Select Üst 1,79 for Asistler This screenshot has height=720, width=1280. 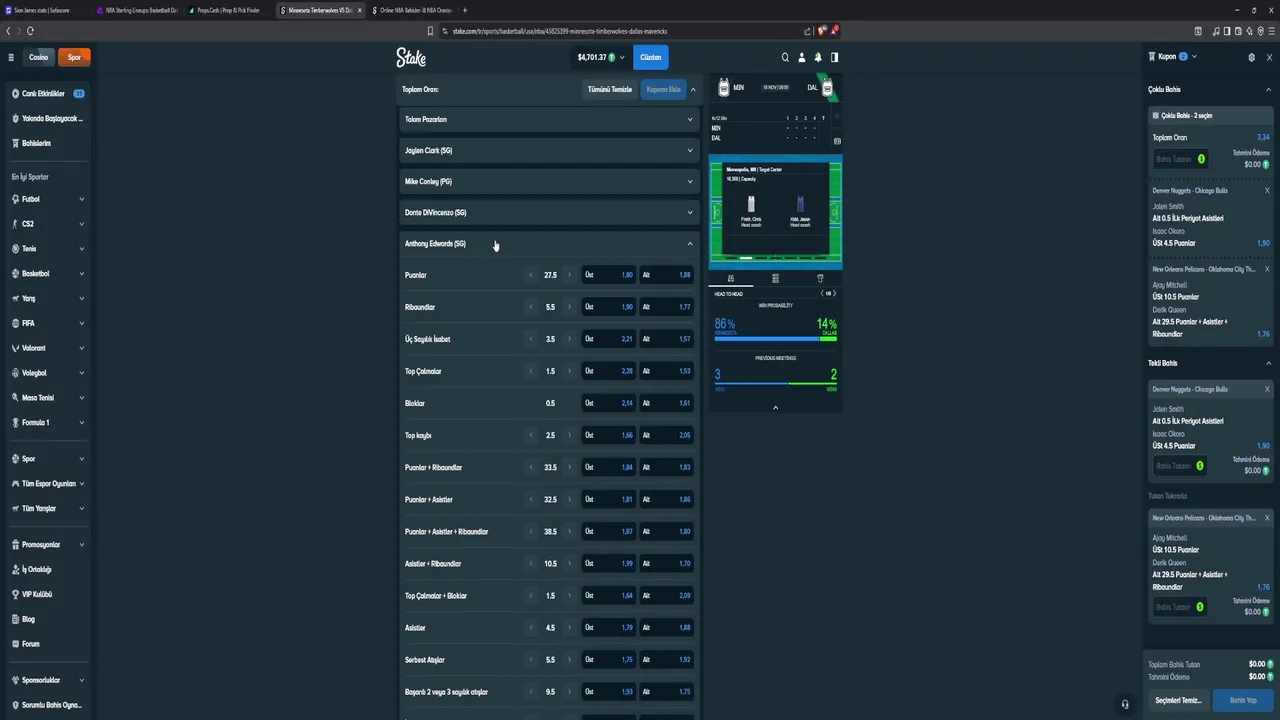tap(609, 628)
